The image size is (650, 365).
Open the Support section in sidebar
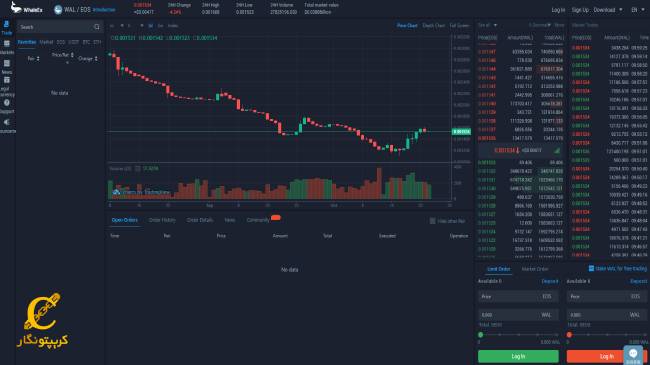7,106
